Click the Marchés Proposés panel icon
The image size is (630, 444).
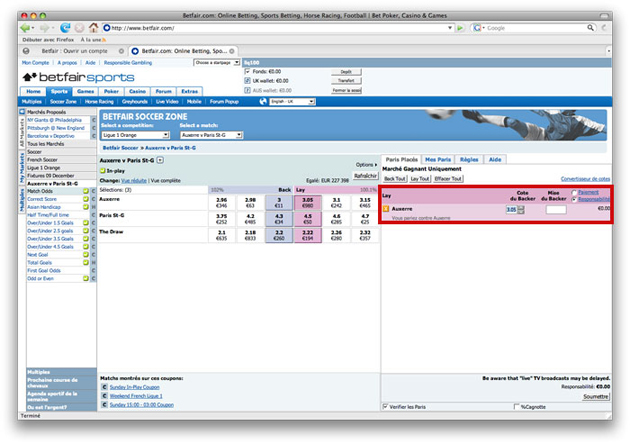click(22, 112)
